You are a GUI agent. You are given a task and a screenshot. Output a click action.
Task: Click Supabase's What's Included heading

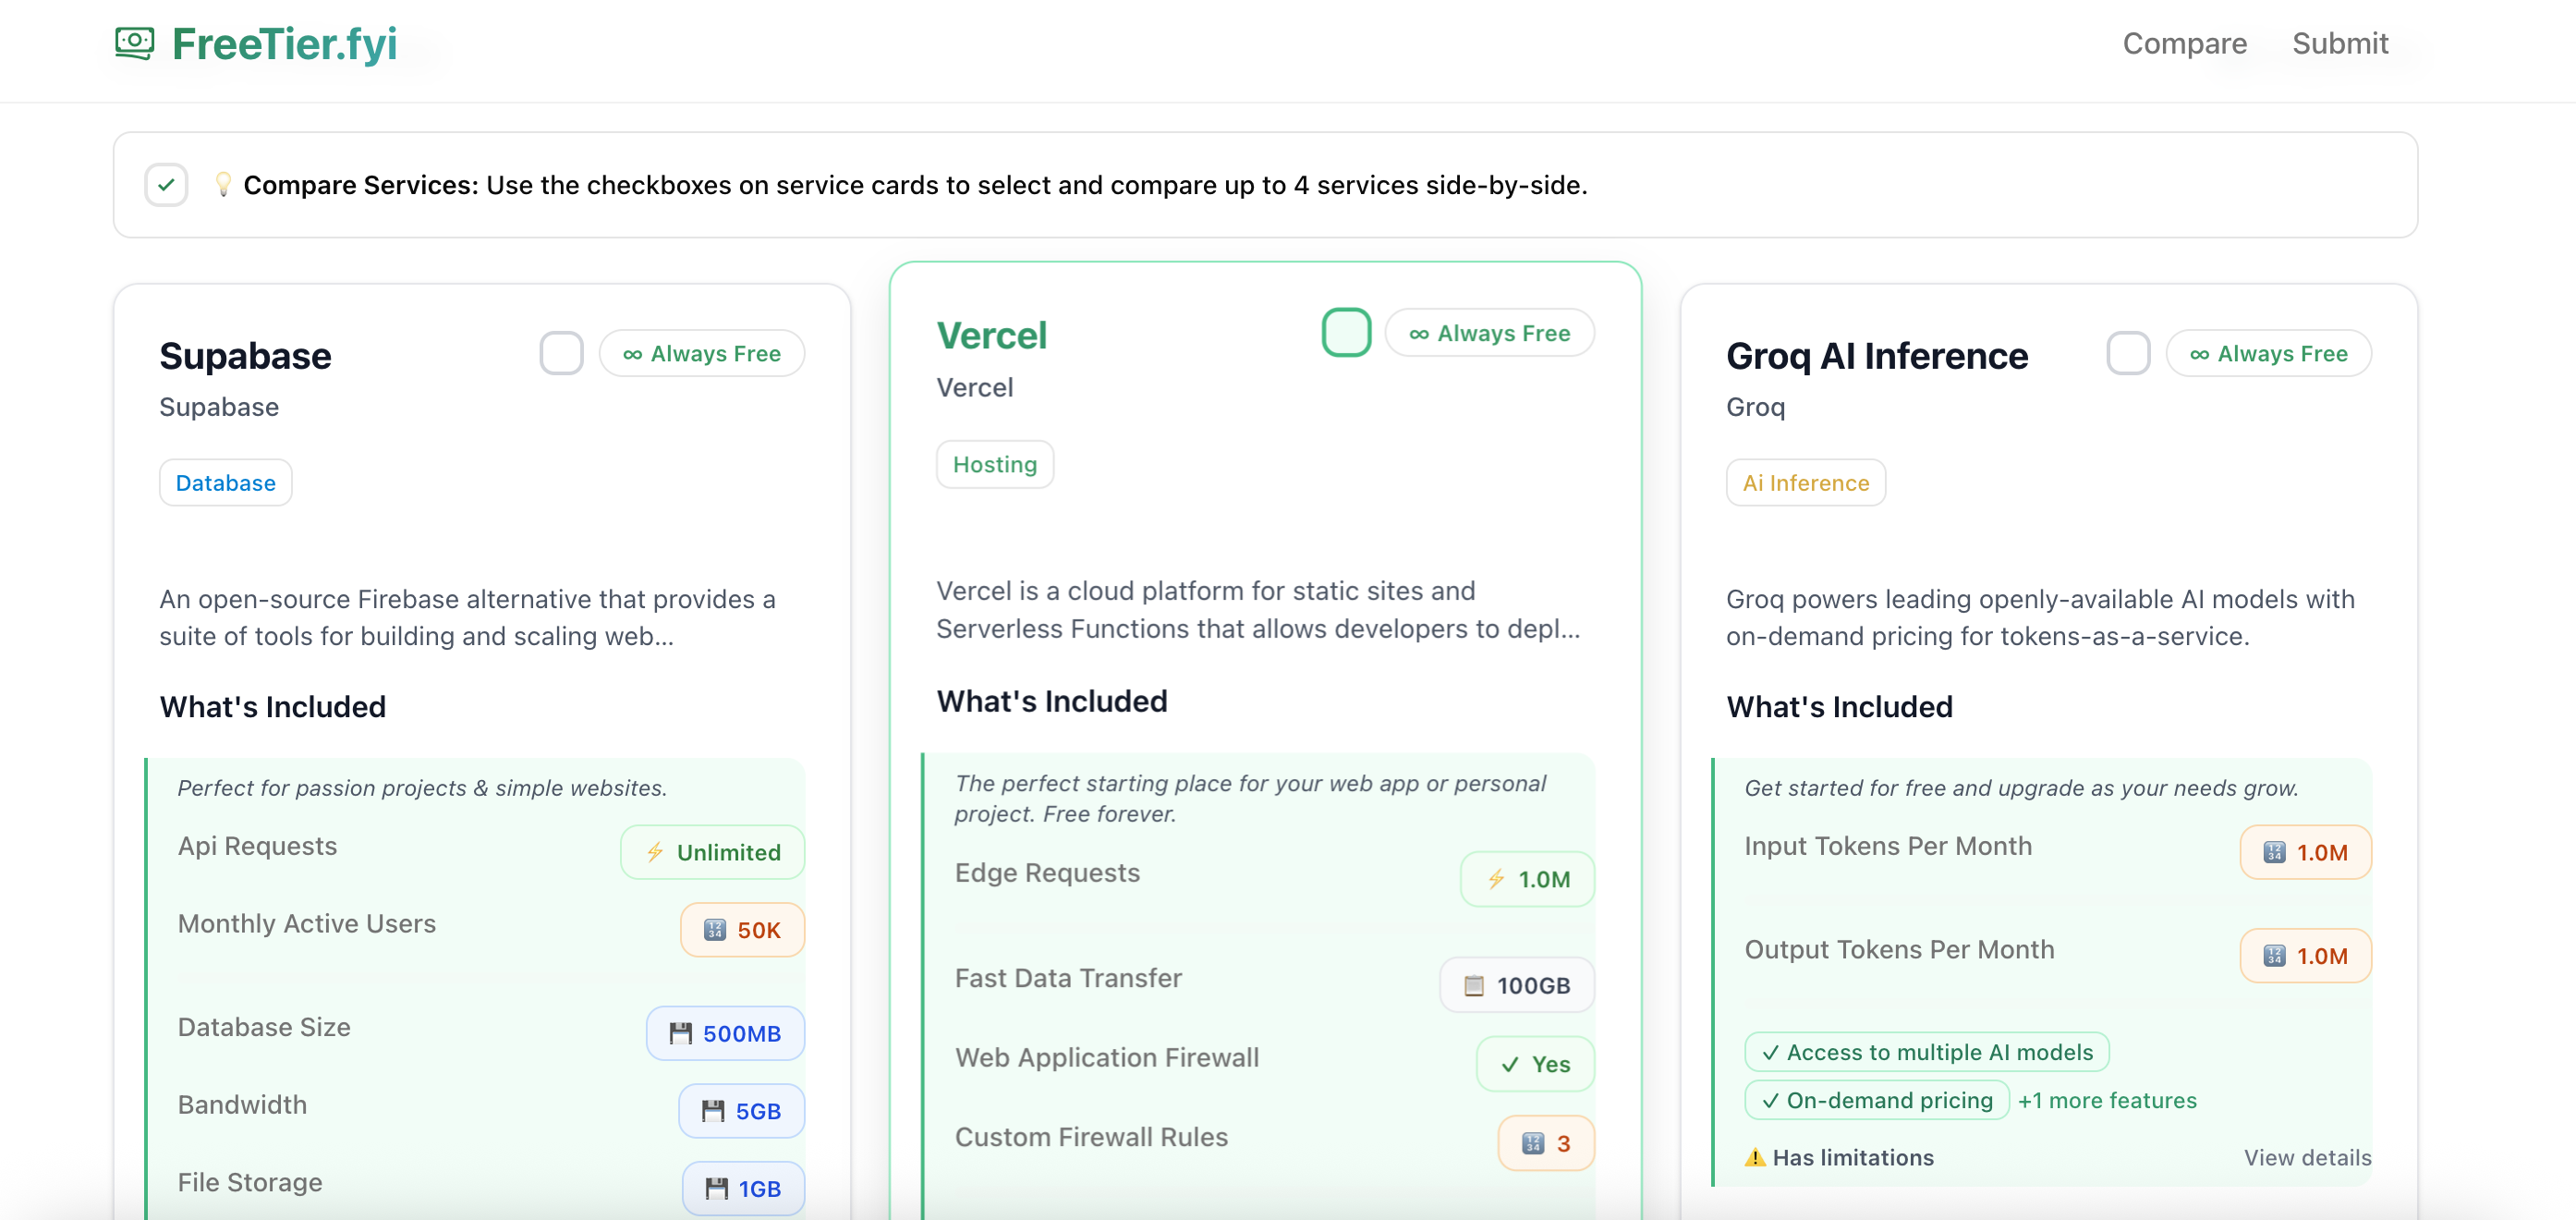point(272,707)
